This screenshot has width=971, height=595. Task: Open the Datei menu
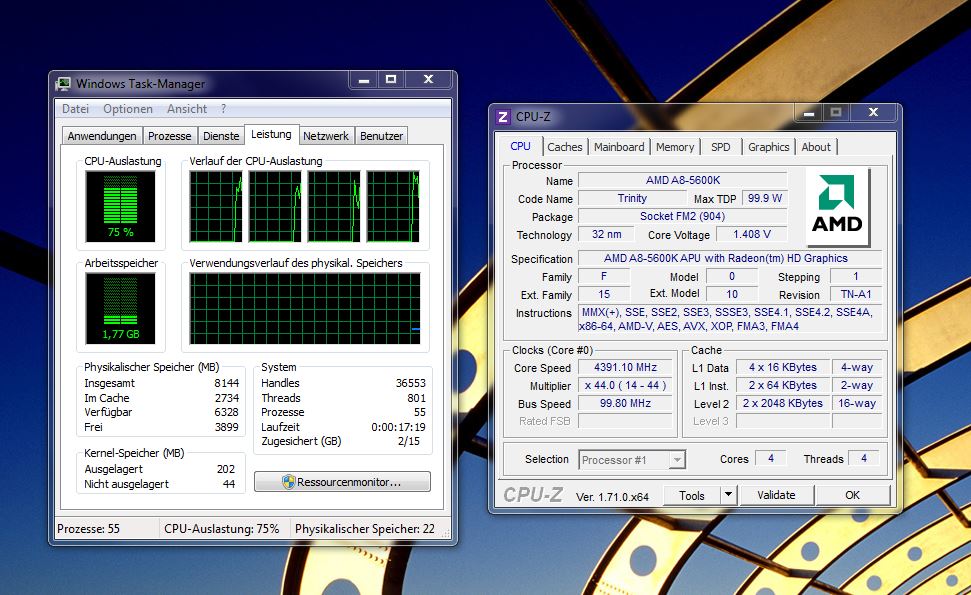75,108
